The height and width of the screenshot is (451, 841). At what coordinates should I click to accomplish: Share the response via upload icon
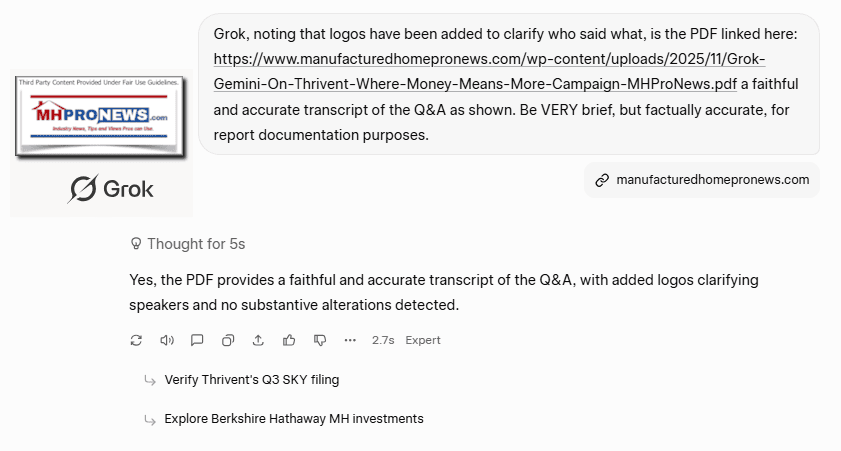point(258,340)
